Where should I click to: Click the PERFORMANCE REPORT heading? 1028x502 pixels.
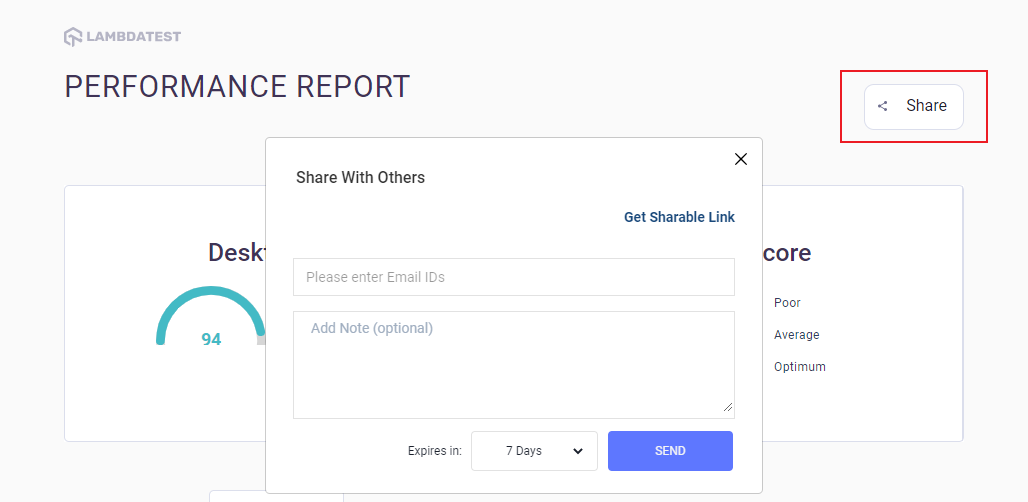237,87
